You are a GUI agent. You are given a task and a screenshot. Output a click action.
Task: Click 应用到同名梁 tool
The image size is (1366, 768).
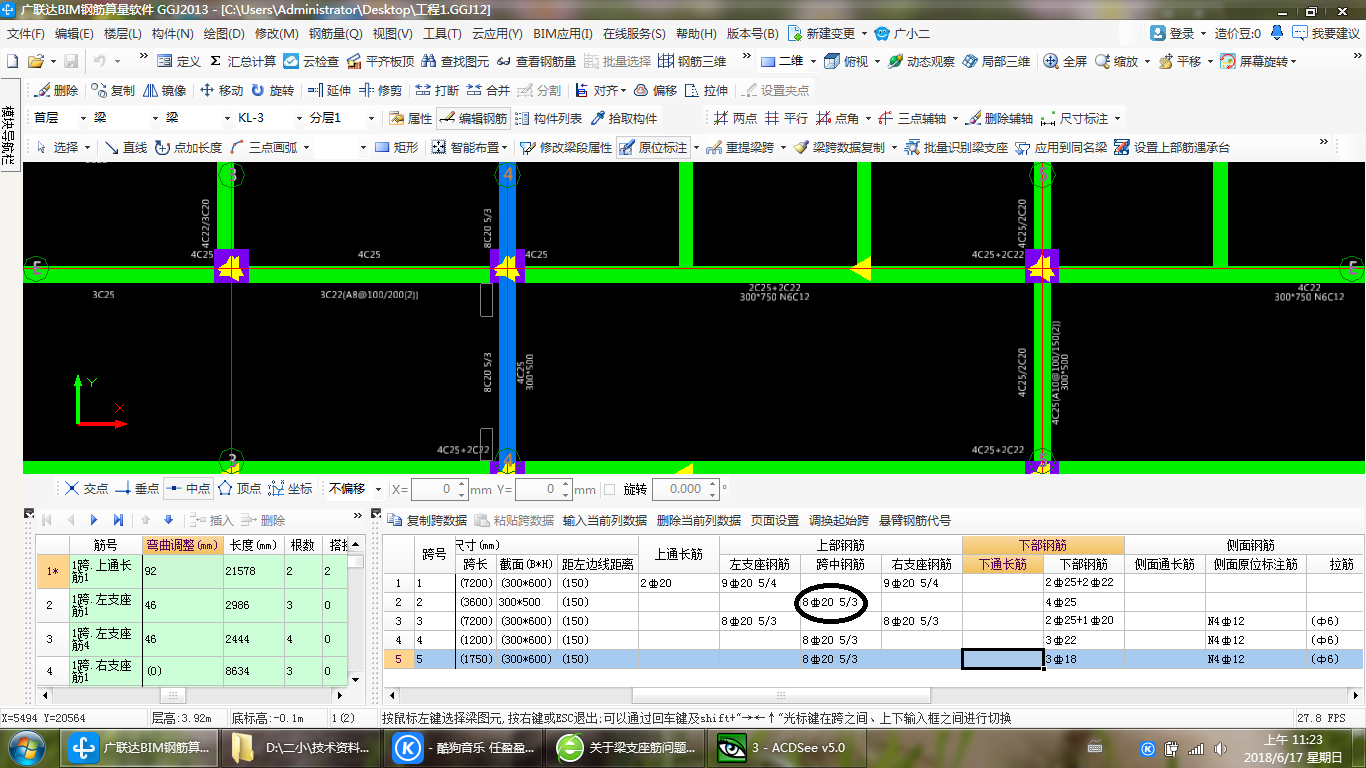[x=1061, y=147]
